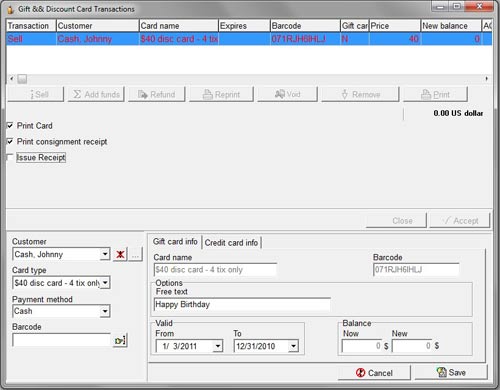The width and height of the screenshot is (500, 390).
Task: Sort by New balance column header
Action: pos(451,26)
